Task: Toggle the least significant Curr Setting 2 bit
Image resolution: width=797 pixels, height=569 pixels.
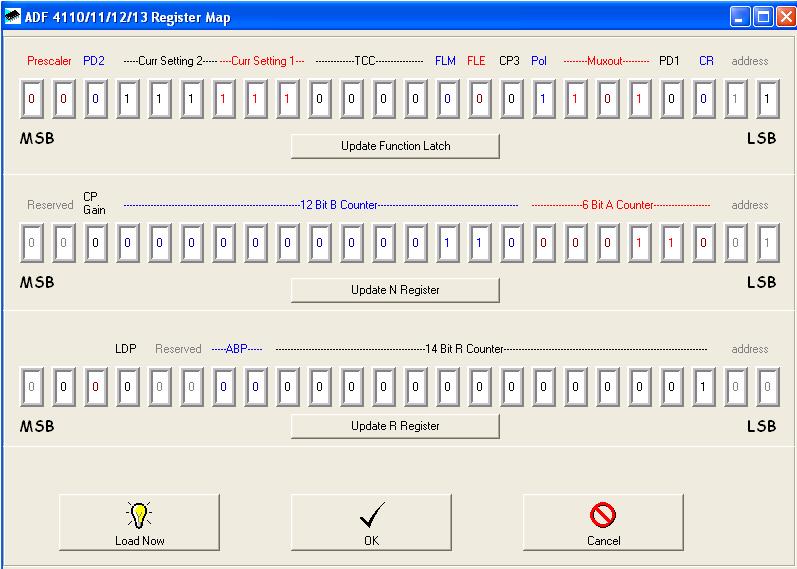Action: click(192, 99)
